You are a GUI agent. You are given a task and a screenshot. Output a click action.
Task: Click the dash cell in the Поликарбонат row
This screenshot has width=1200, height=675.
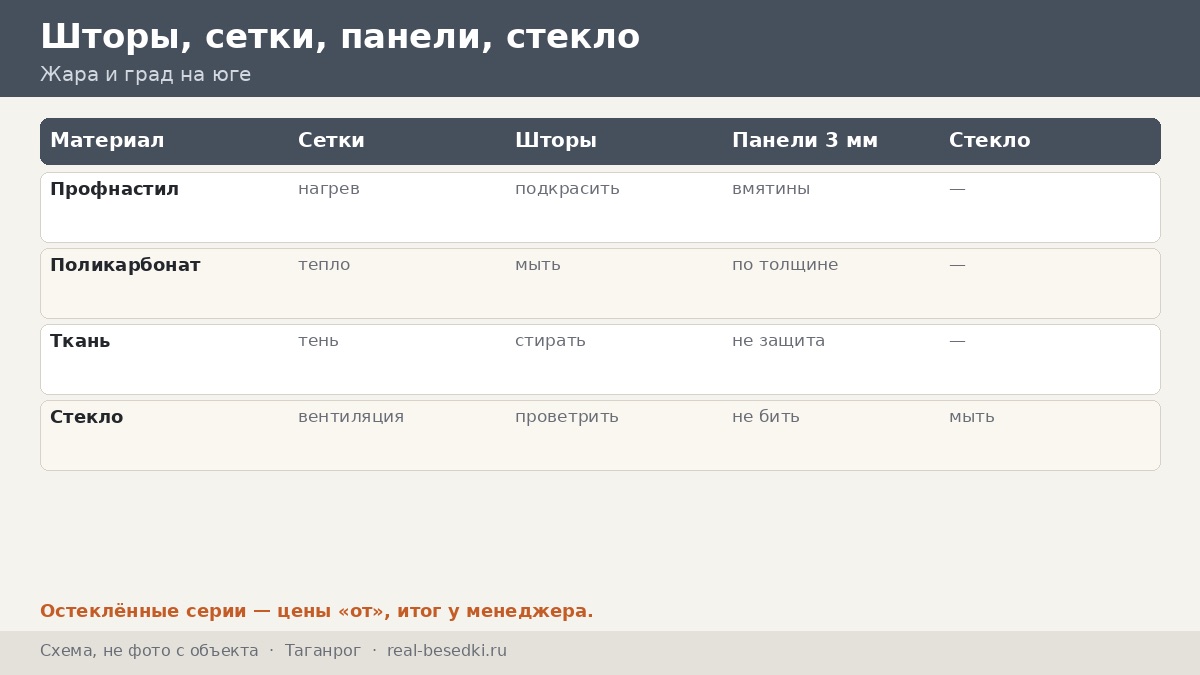tap(957, 265)
